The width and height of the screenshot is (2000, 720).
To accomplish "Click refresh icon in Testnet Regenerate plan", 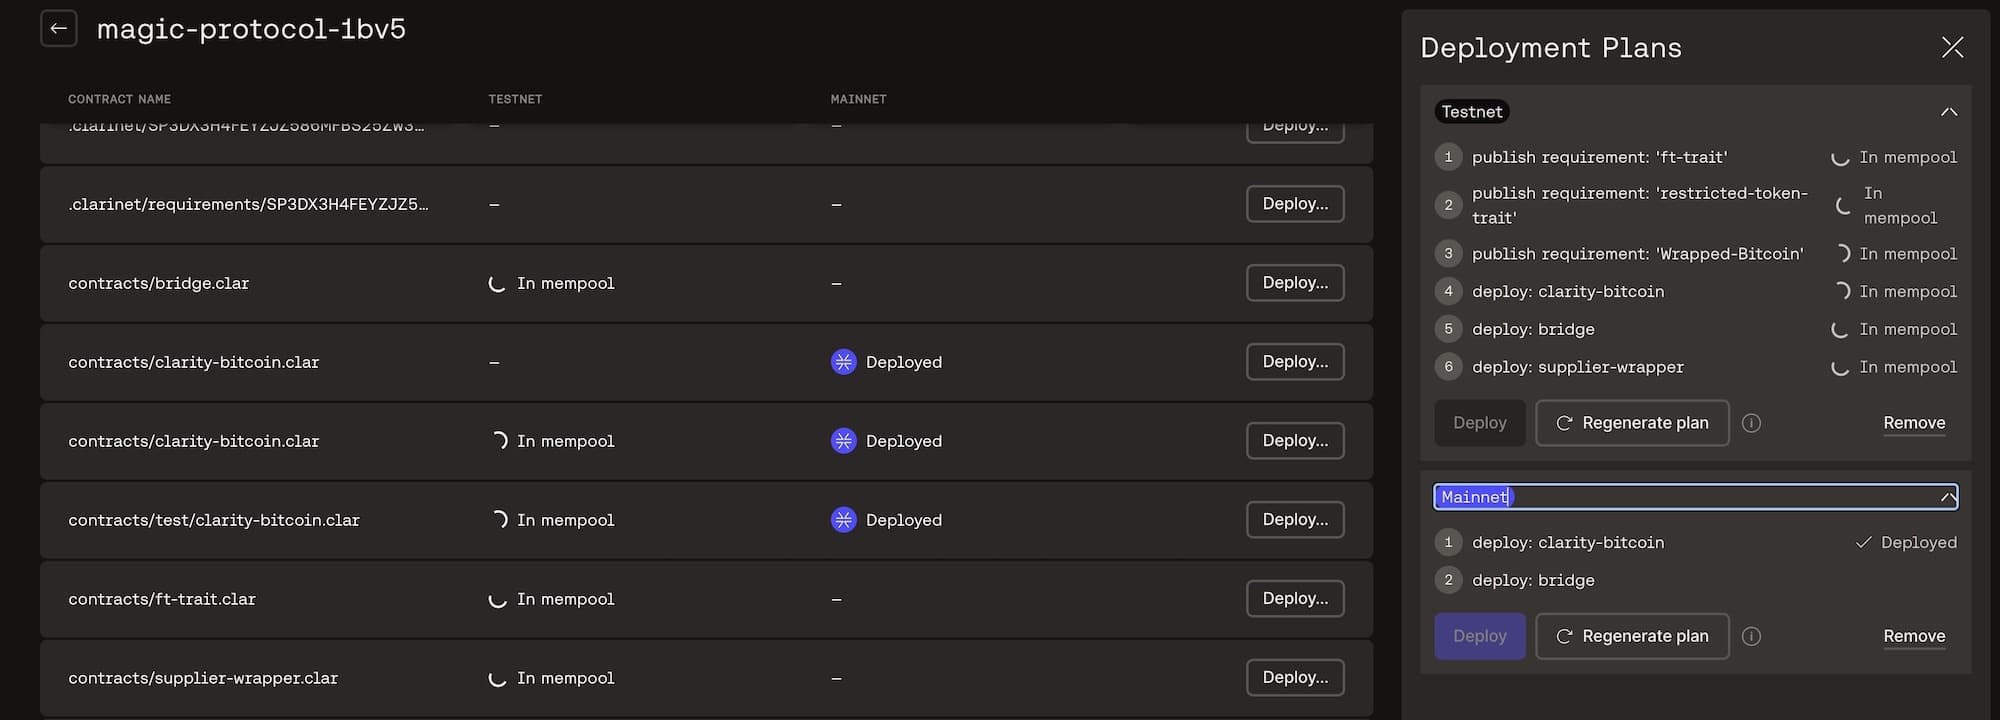I will (1564, 423).
